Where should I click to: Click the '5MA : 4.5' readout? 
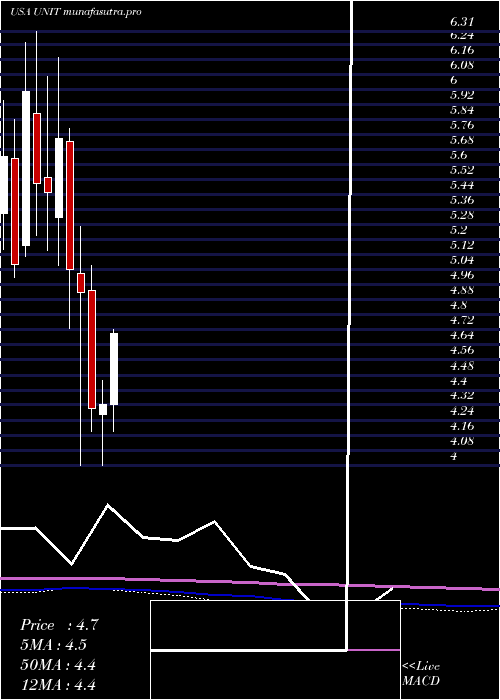coord(54,645)
